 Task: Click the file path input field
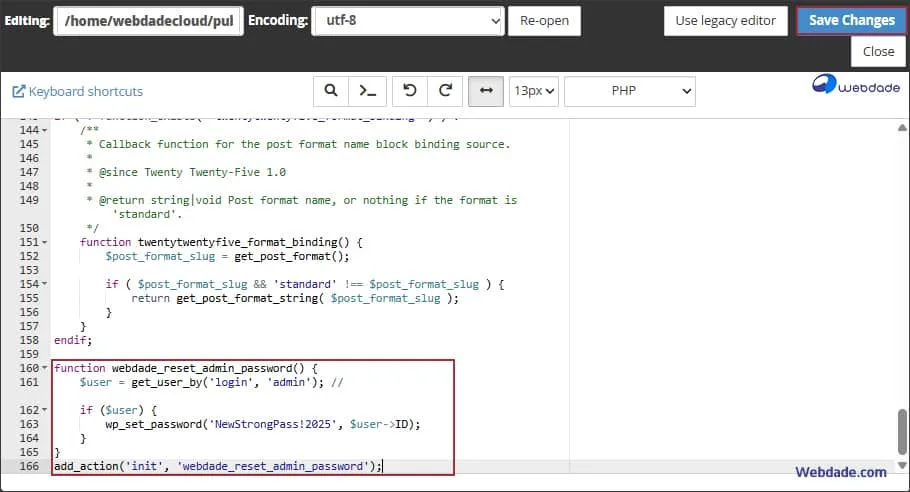coord(148,20)
